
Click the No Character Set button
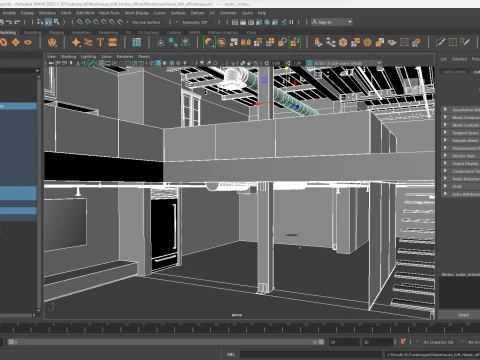pos(438,342)
